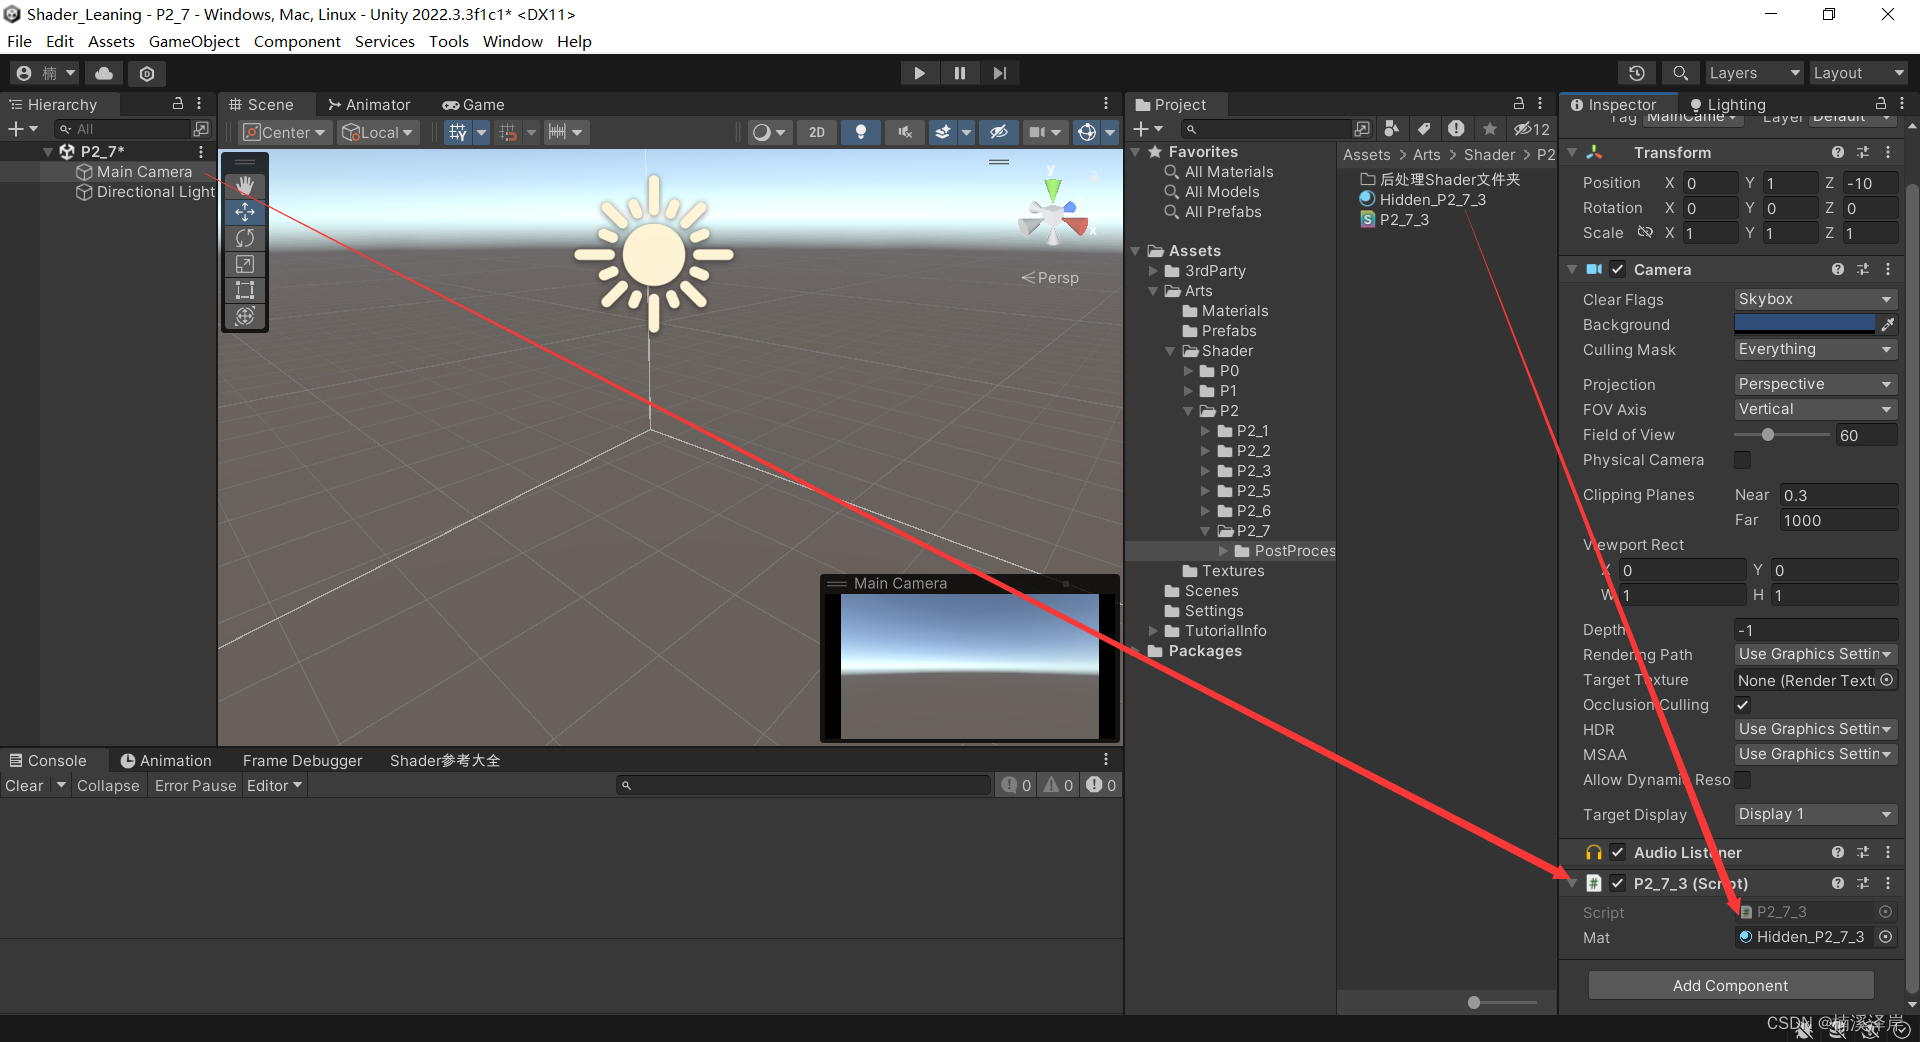
Task: Uncheck the Occlusion Culling checkbox
Action: 1742,705
